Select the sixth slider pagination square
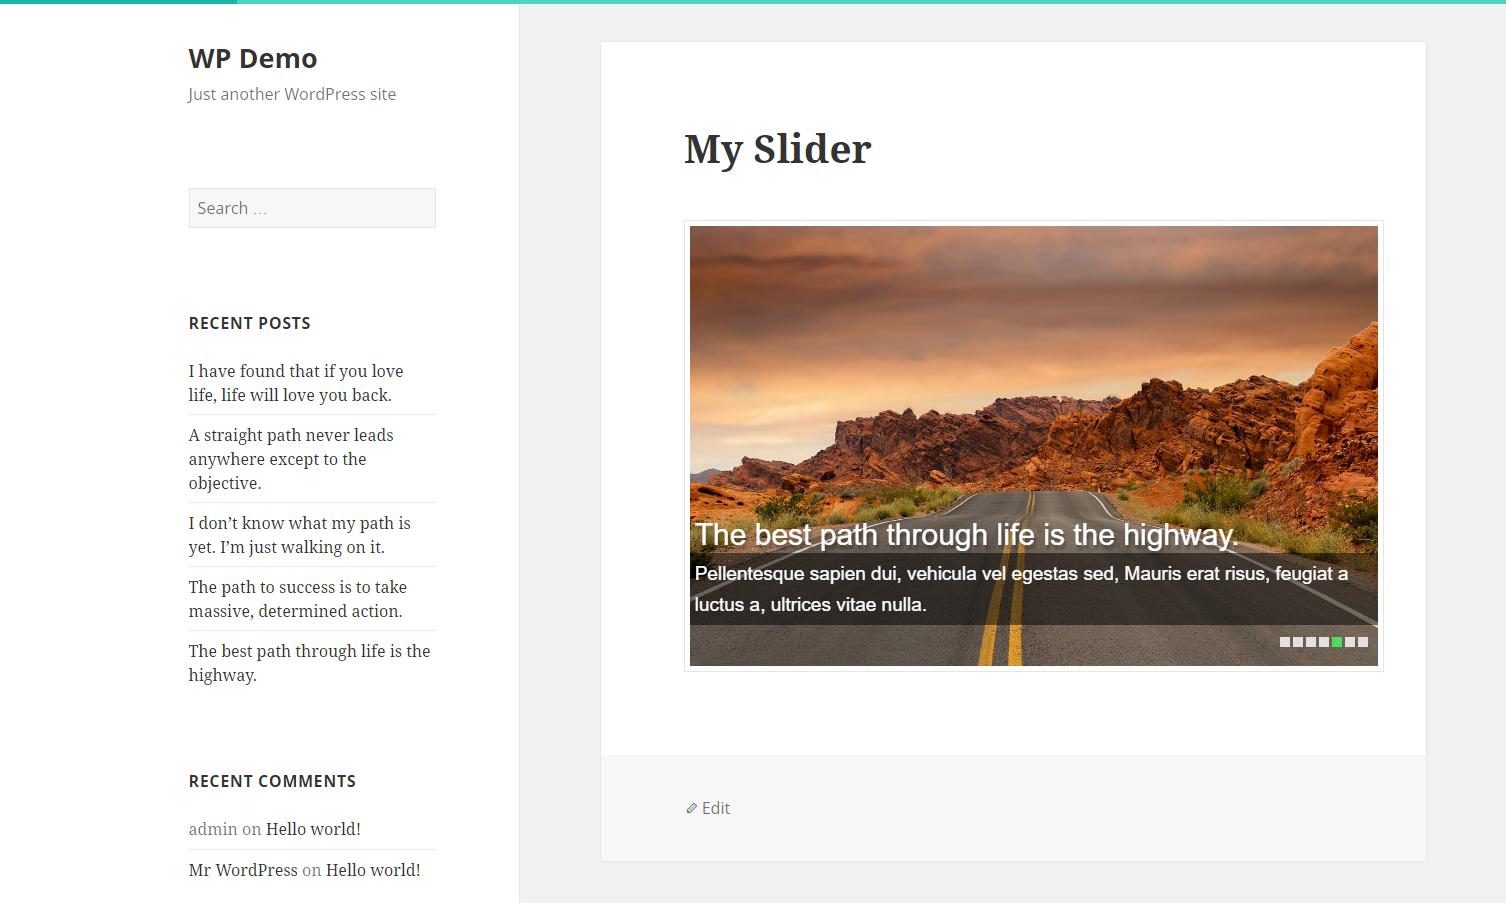Image resolution: width=1506 pixels, height=903 pixels. (x=1350, y=642)
